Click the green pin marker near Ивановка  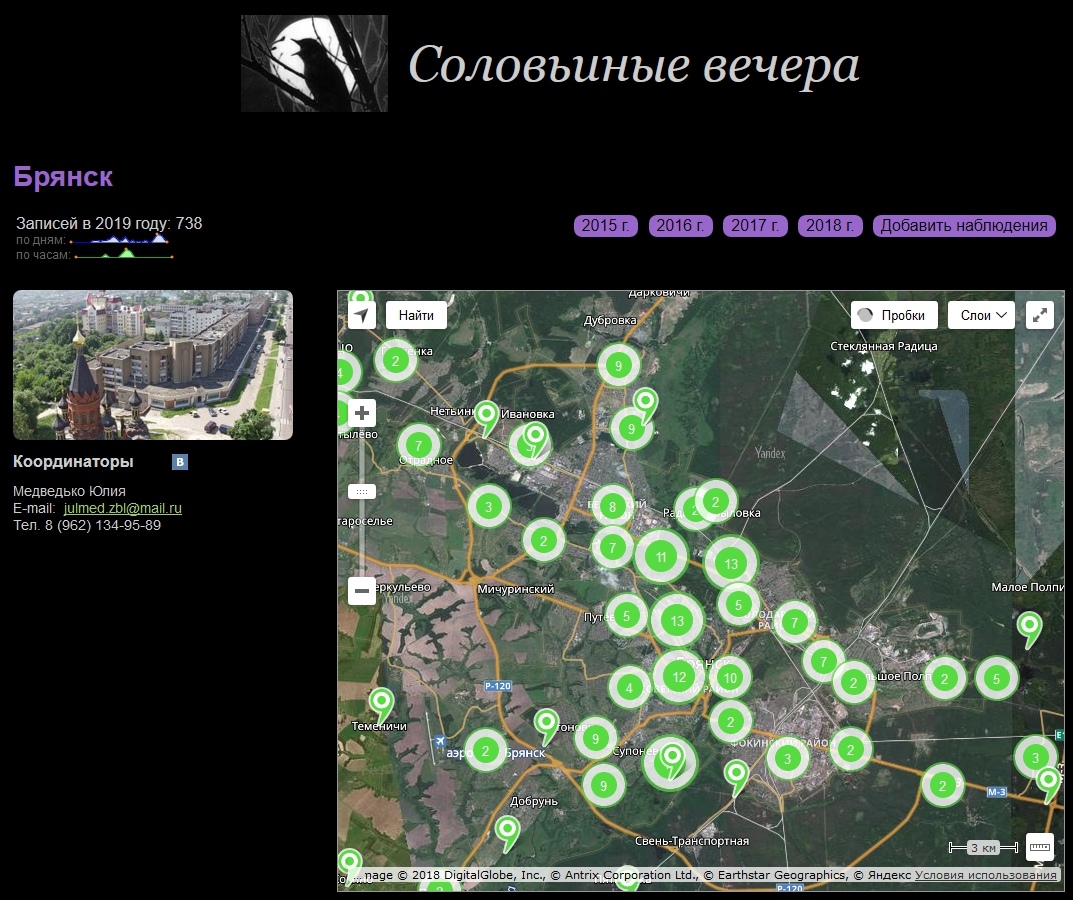[x=486, y=414]
